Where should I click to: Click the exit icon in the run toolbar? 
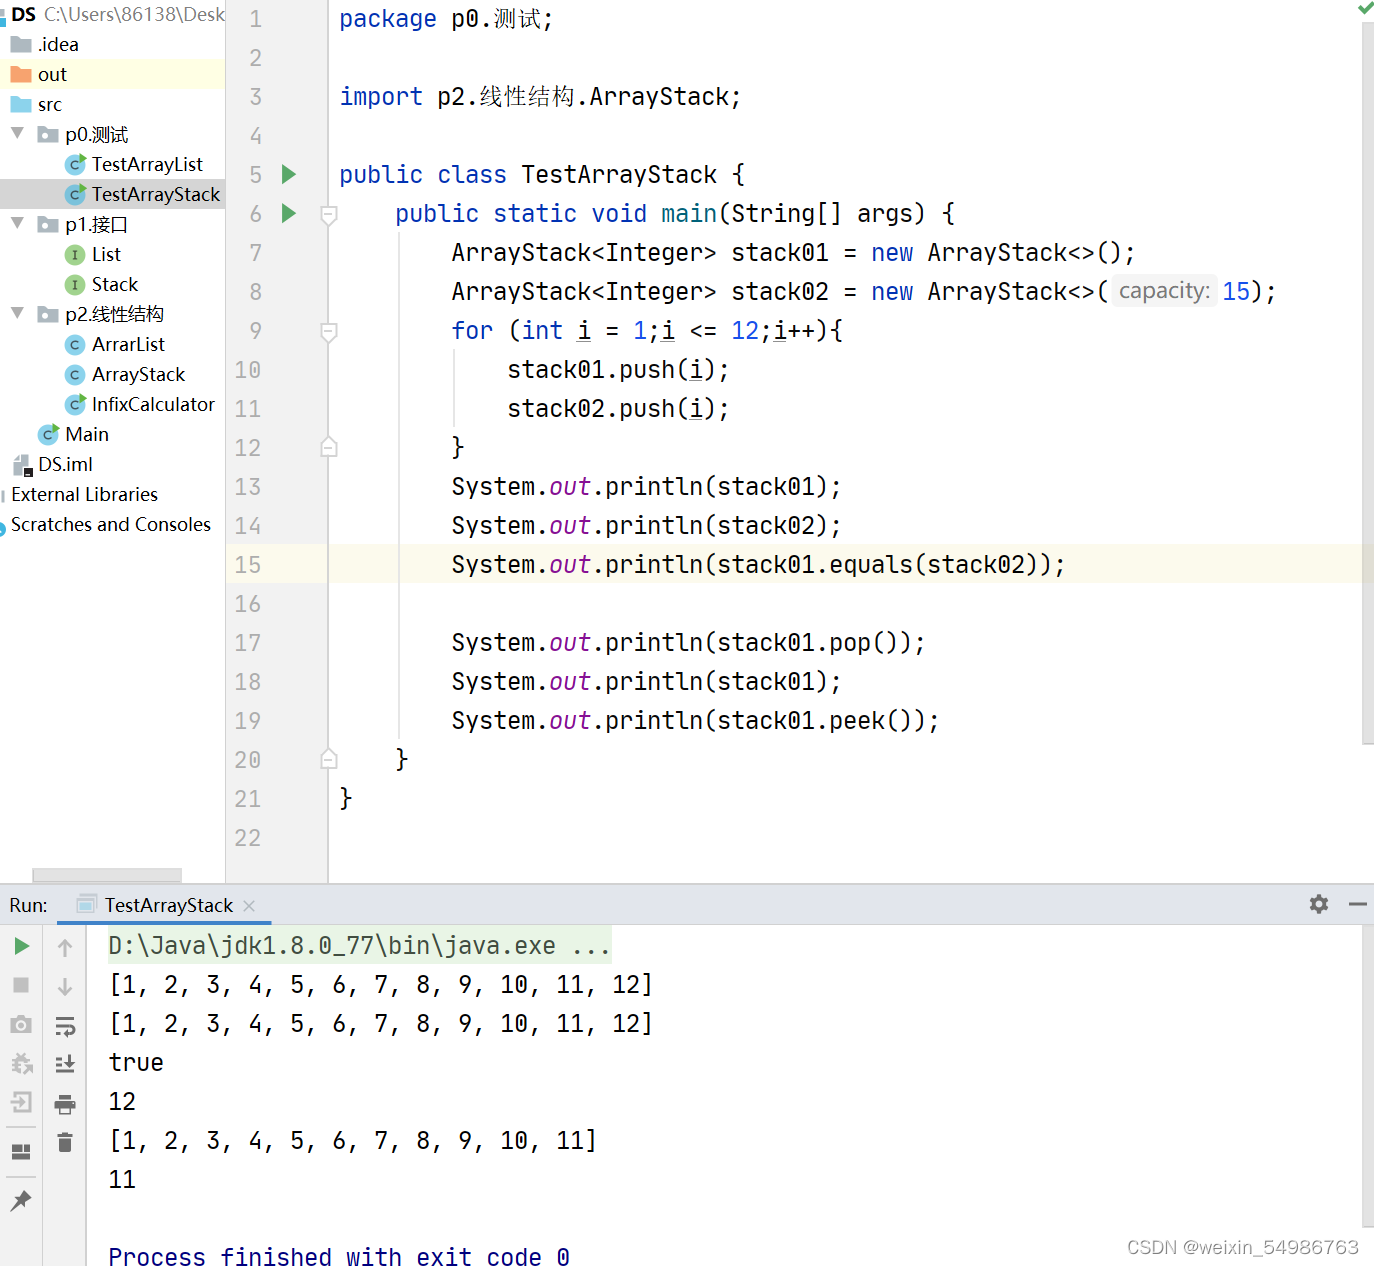(x=21, y=1102)
